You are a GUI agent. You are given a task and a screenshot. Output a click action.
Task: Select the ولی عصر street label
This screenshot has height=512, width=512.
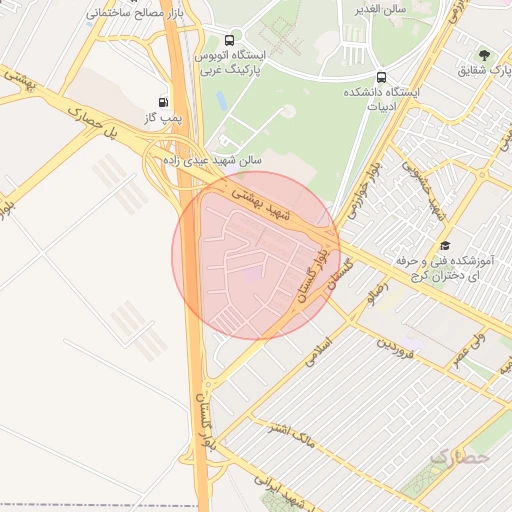(x=469, y=351)
